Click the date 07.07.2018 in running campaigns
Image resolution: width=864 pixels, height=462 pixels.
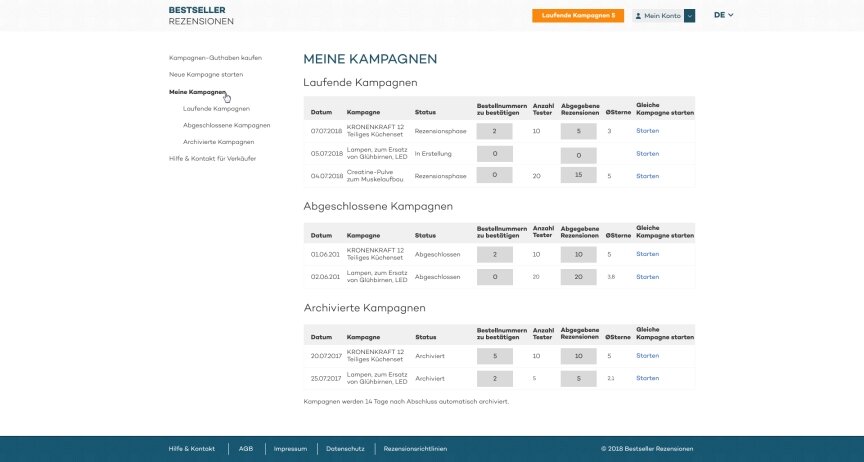[326, 131]
